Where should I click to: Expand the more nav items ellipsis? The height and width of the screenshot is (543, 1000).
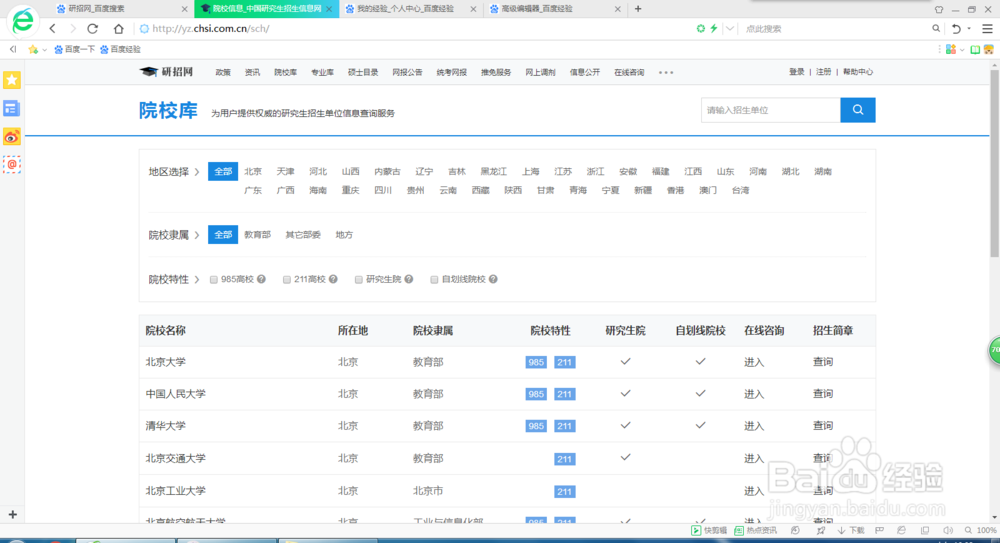pyautogui.click(x=666, y=73)
